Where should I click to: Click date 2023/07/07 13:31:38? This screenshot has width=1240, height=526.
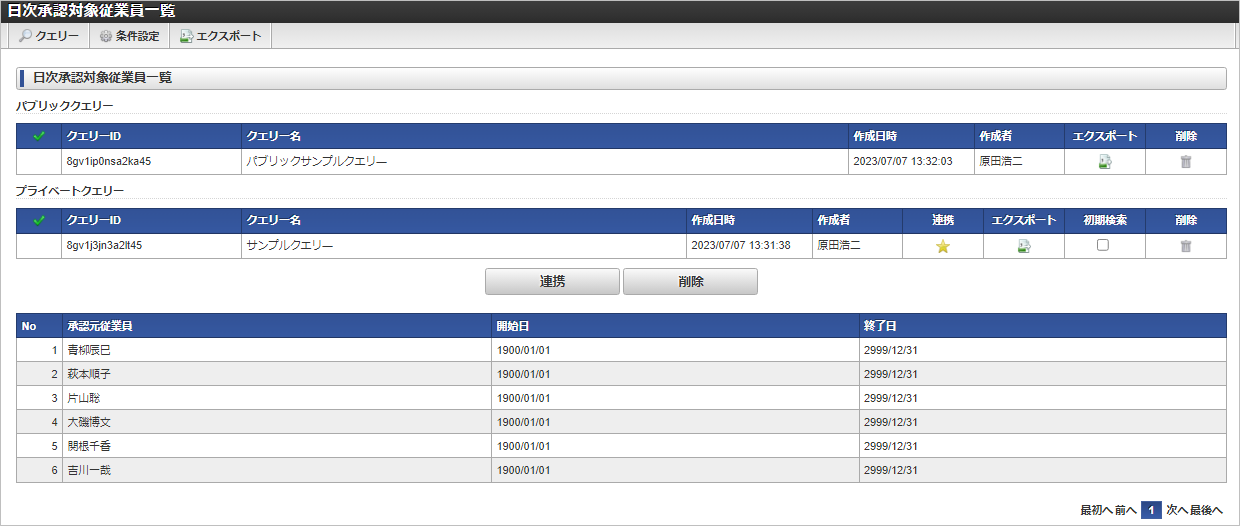pyautogui.click(x=741, y=245)
